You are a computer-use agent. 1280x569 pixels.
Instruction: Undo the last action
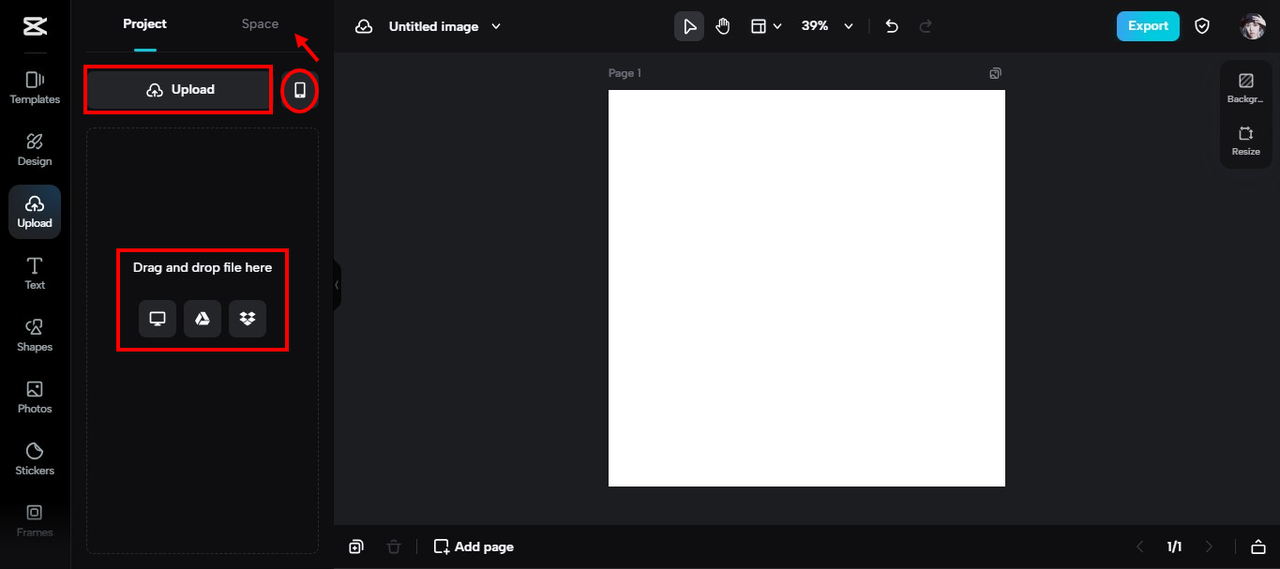click(x=893, y=26)
